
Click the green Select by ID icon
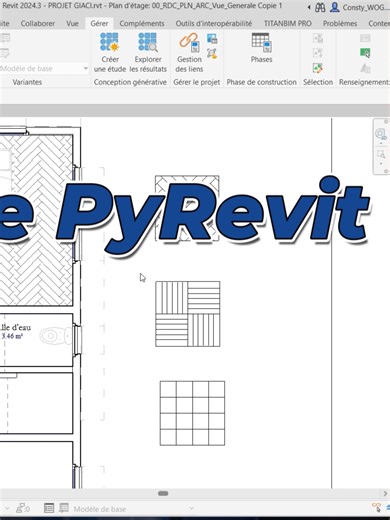pos(365,53)
